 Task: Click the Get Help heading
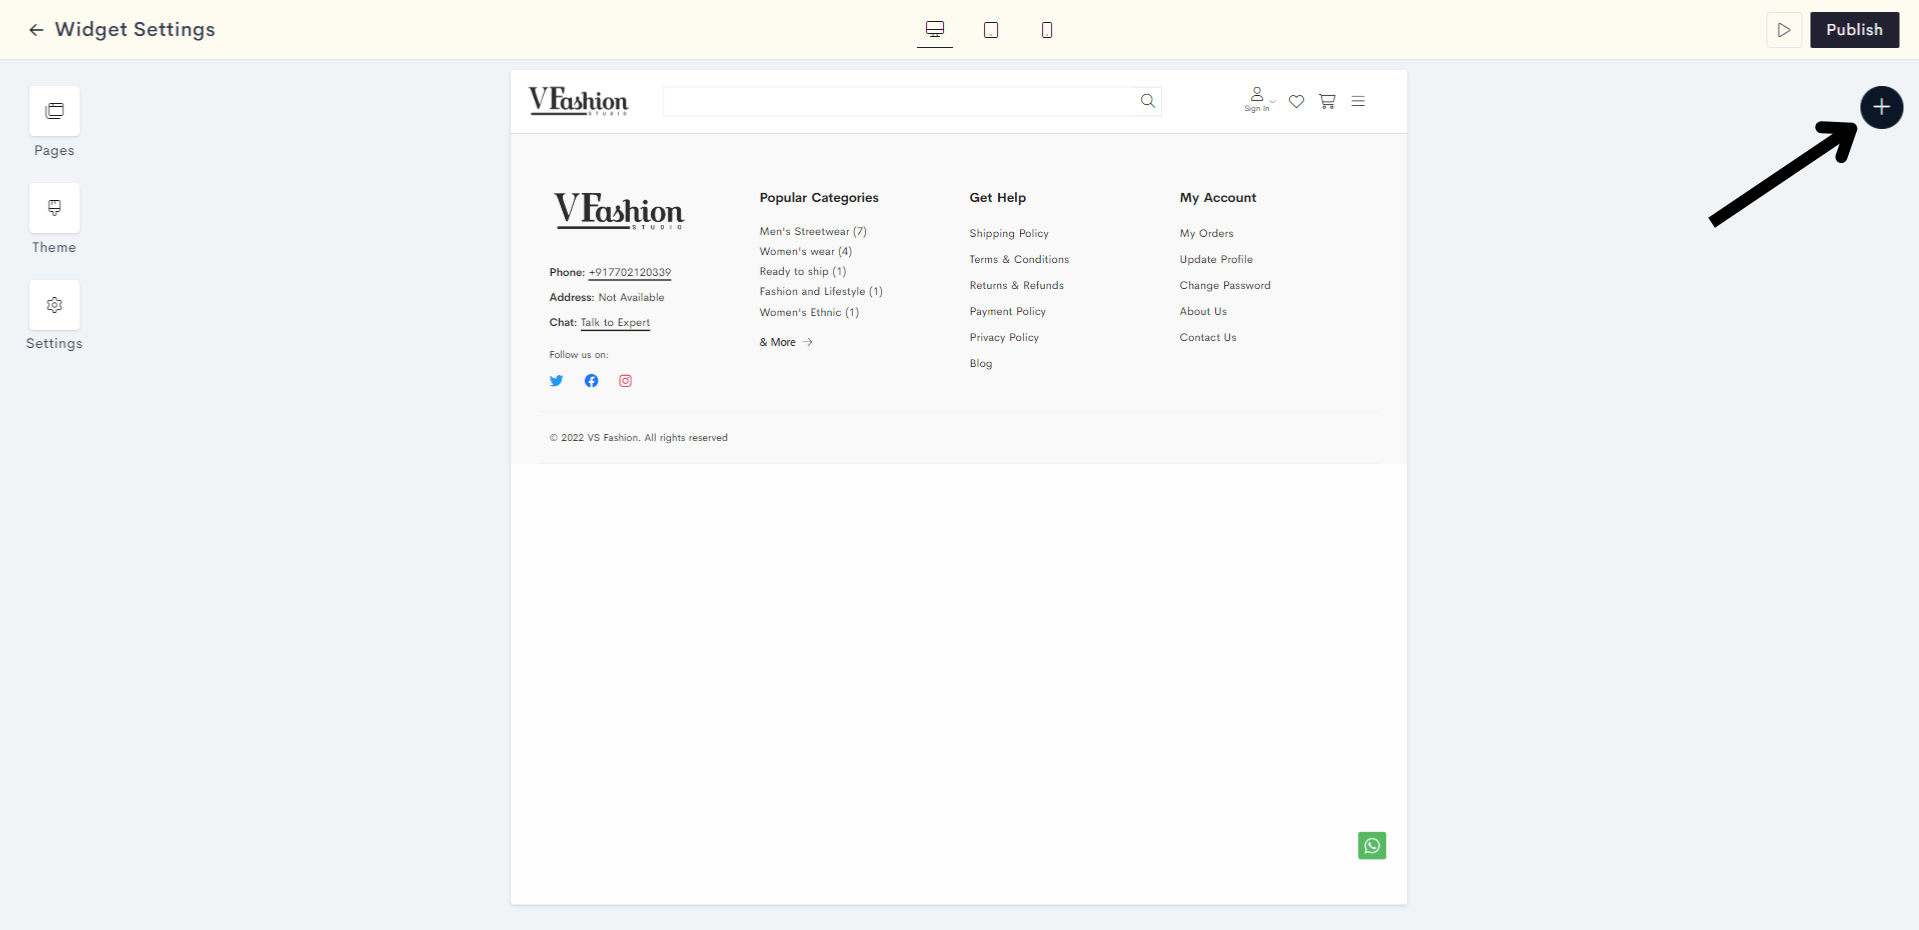coord(997,197)
